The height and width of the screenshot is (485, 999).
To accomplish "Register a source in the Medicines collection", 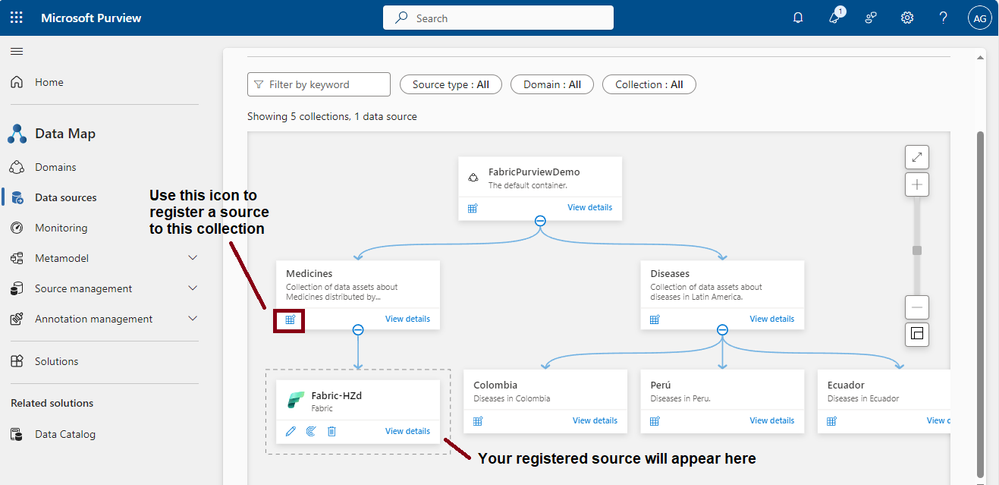I will (290, 319).
